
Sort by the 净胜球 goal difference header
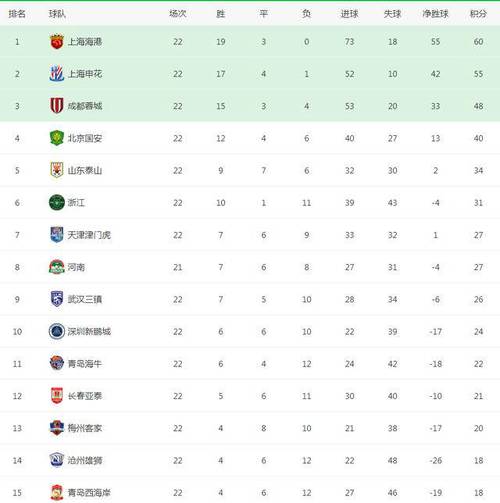pyautogui.click(x=435, y=14)
